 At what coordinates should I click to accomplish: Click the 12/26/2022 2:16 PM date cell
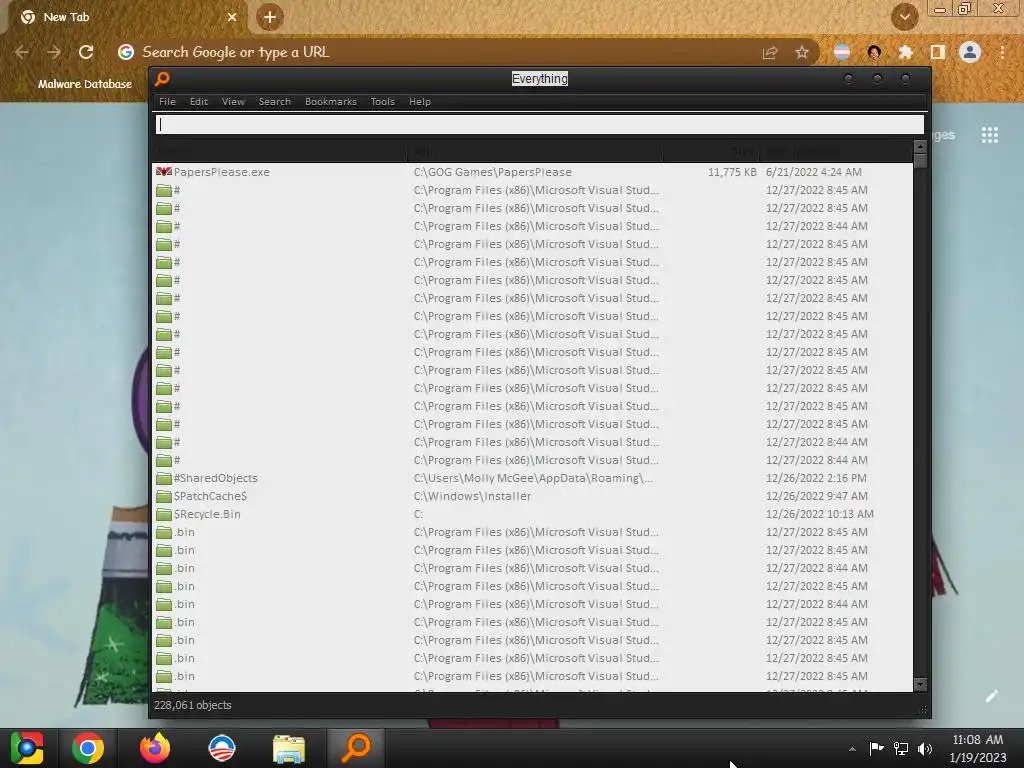click(x=816, y=478)
